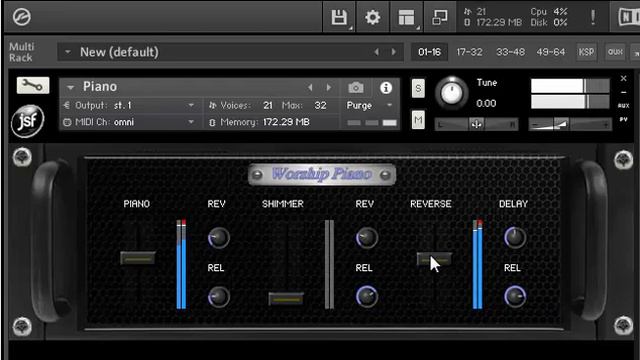Select previous Piano instrument arrow
The image size is (640, 360).
pos(310,87)
